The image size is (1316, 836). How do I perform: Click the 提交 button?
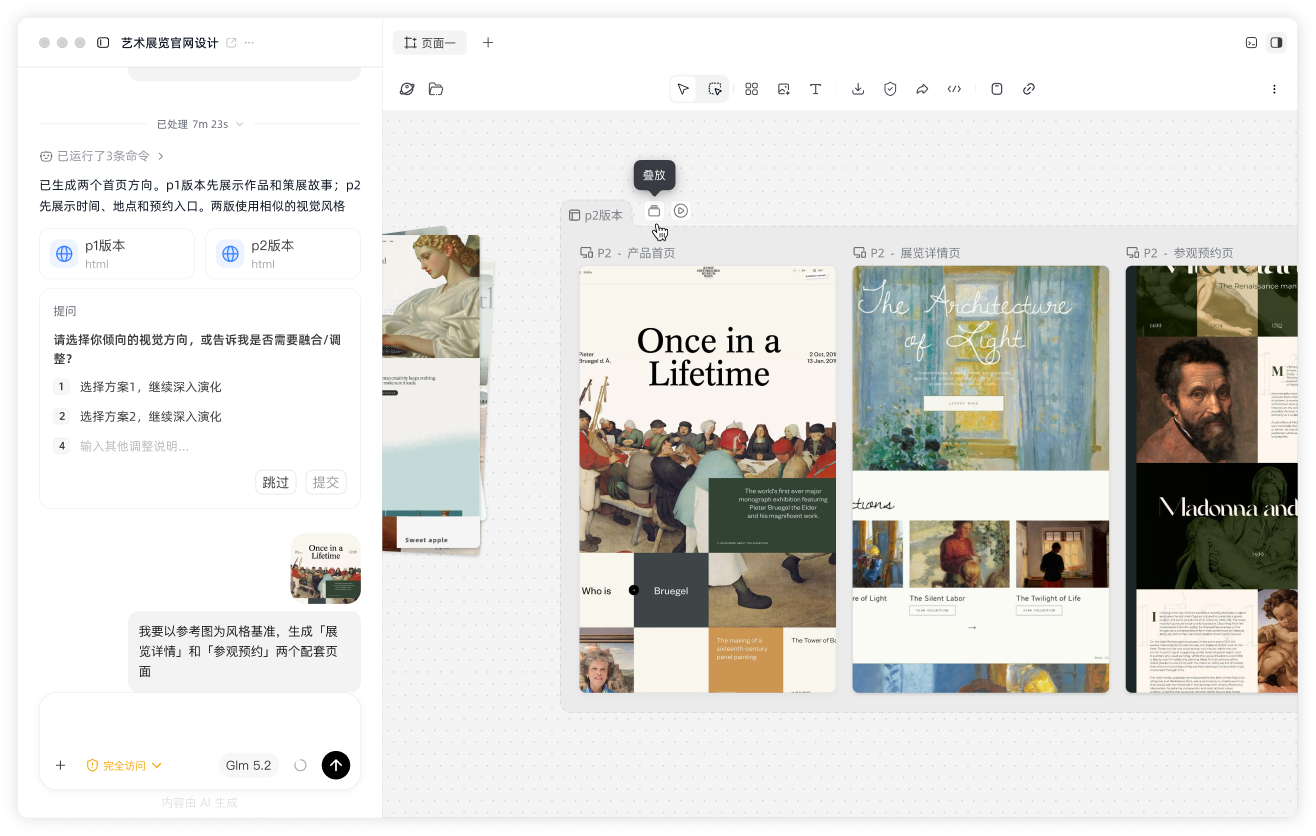(326, 482)
